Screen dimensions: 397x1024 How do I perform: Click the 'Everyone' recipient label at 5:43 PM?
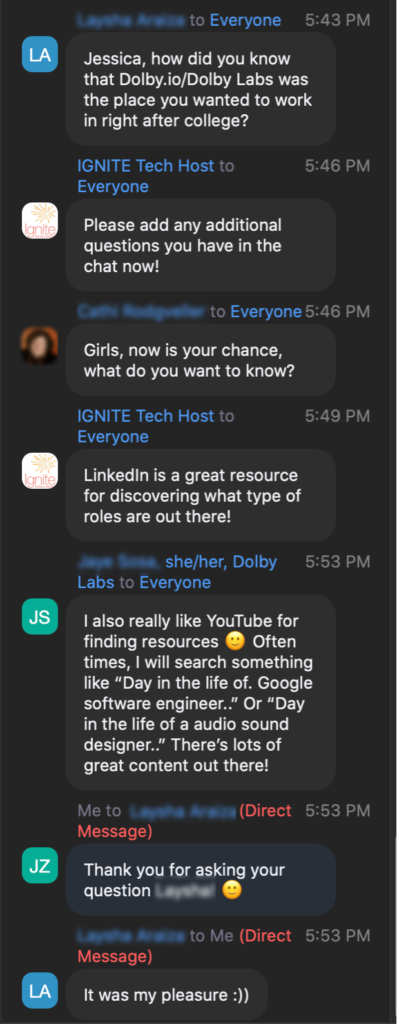[245, 20]
